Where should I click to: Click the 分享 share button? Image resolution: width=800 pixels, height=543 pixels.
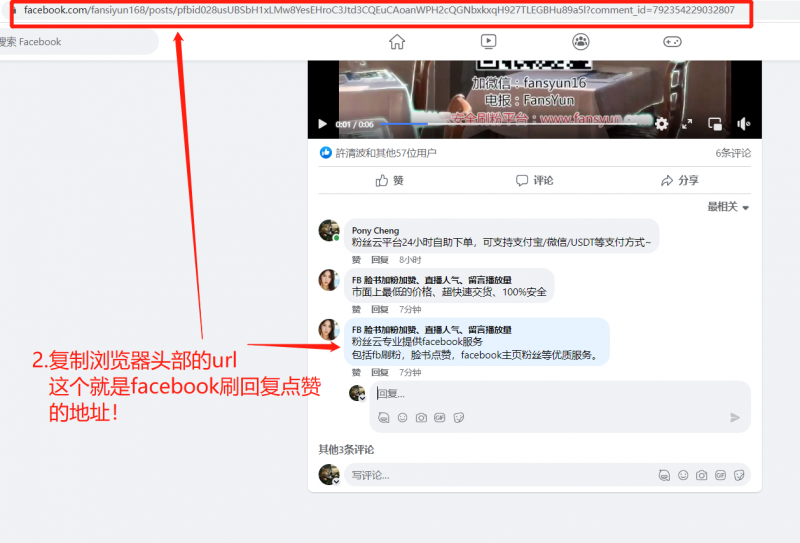679,180
